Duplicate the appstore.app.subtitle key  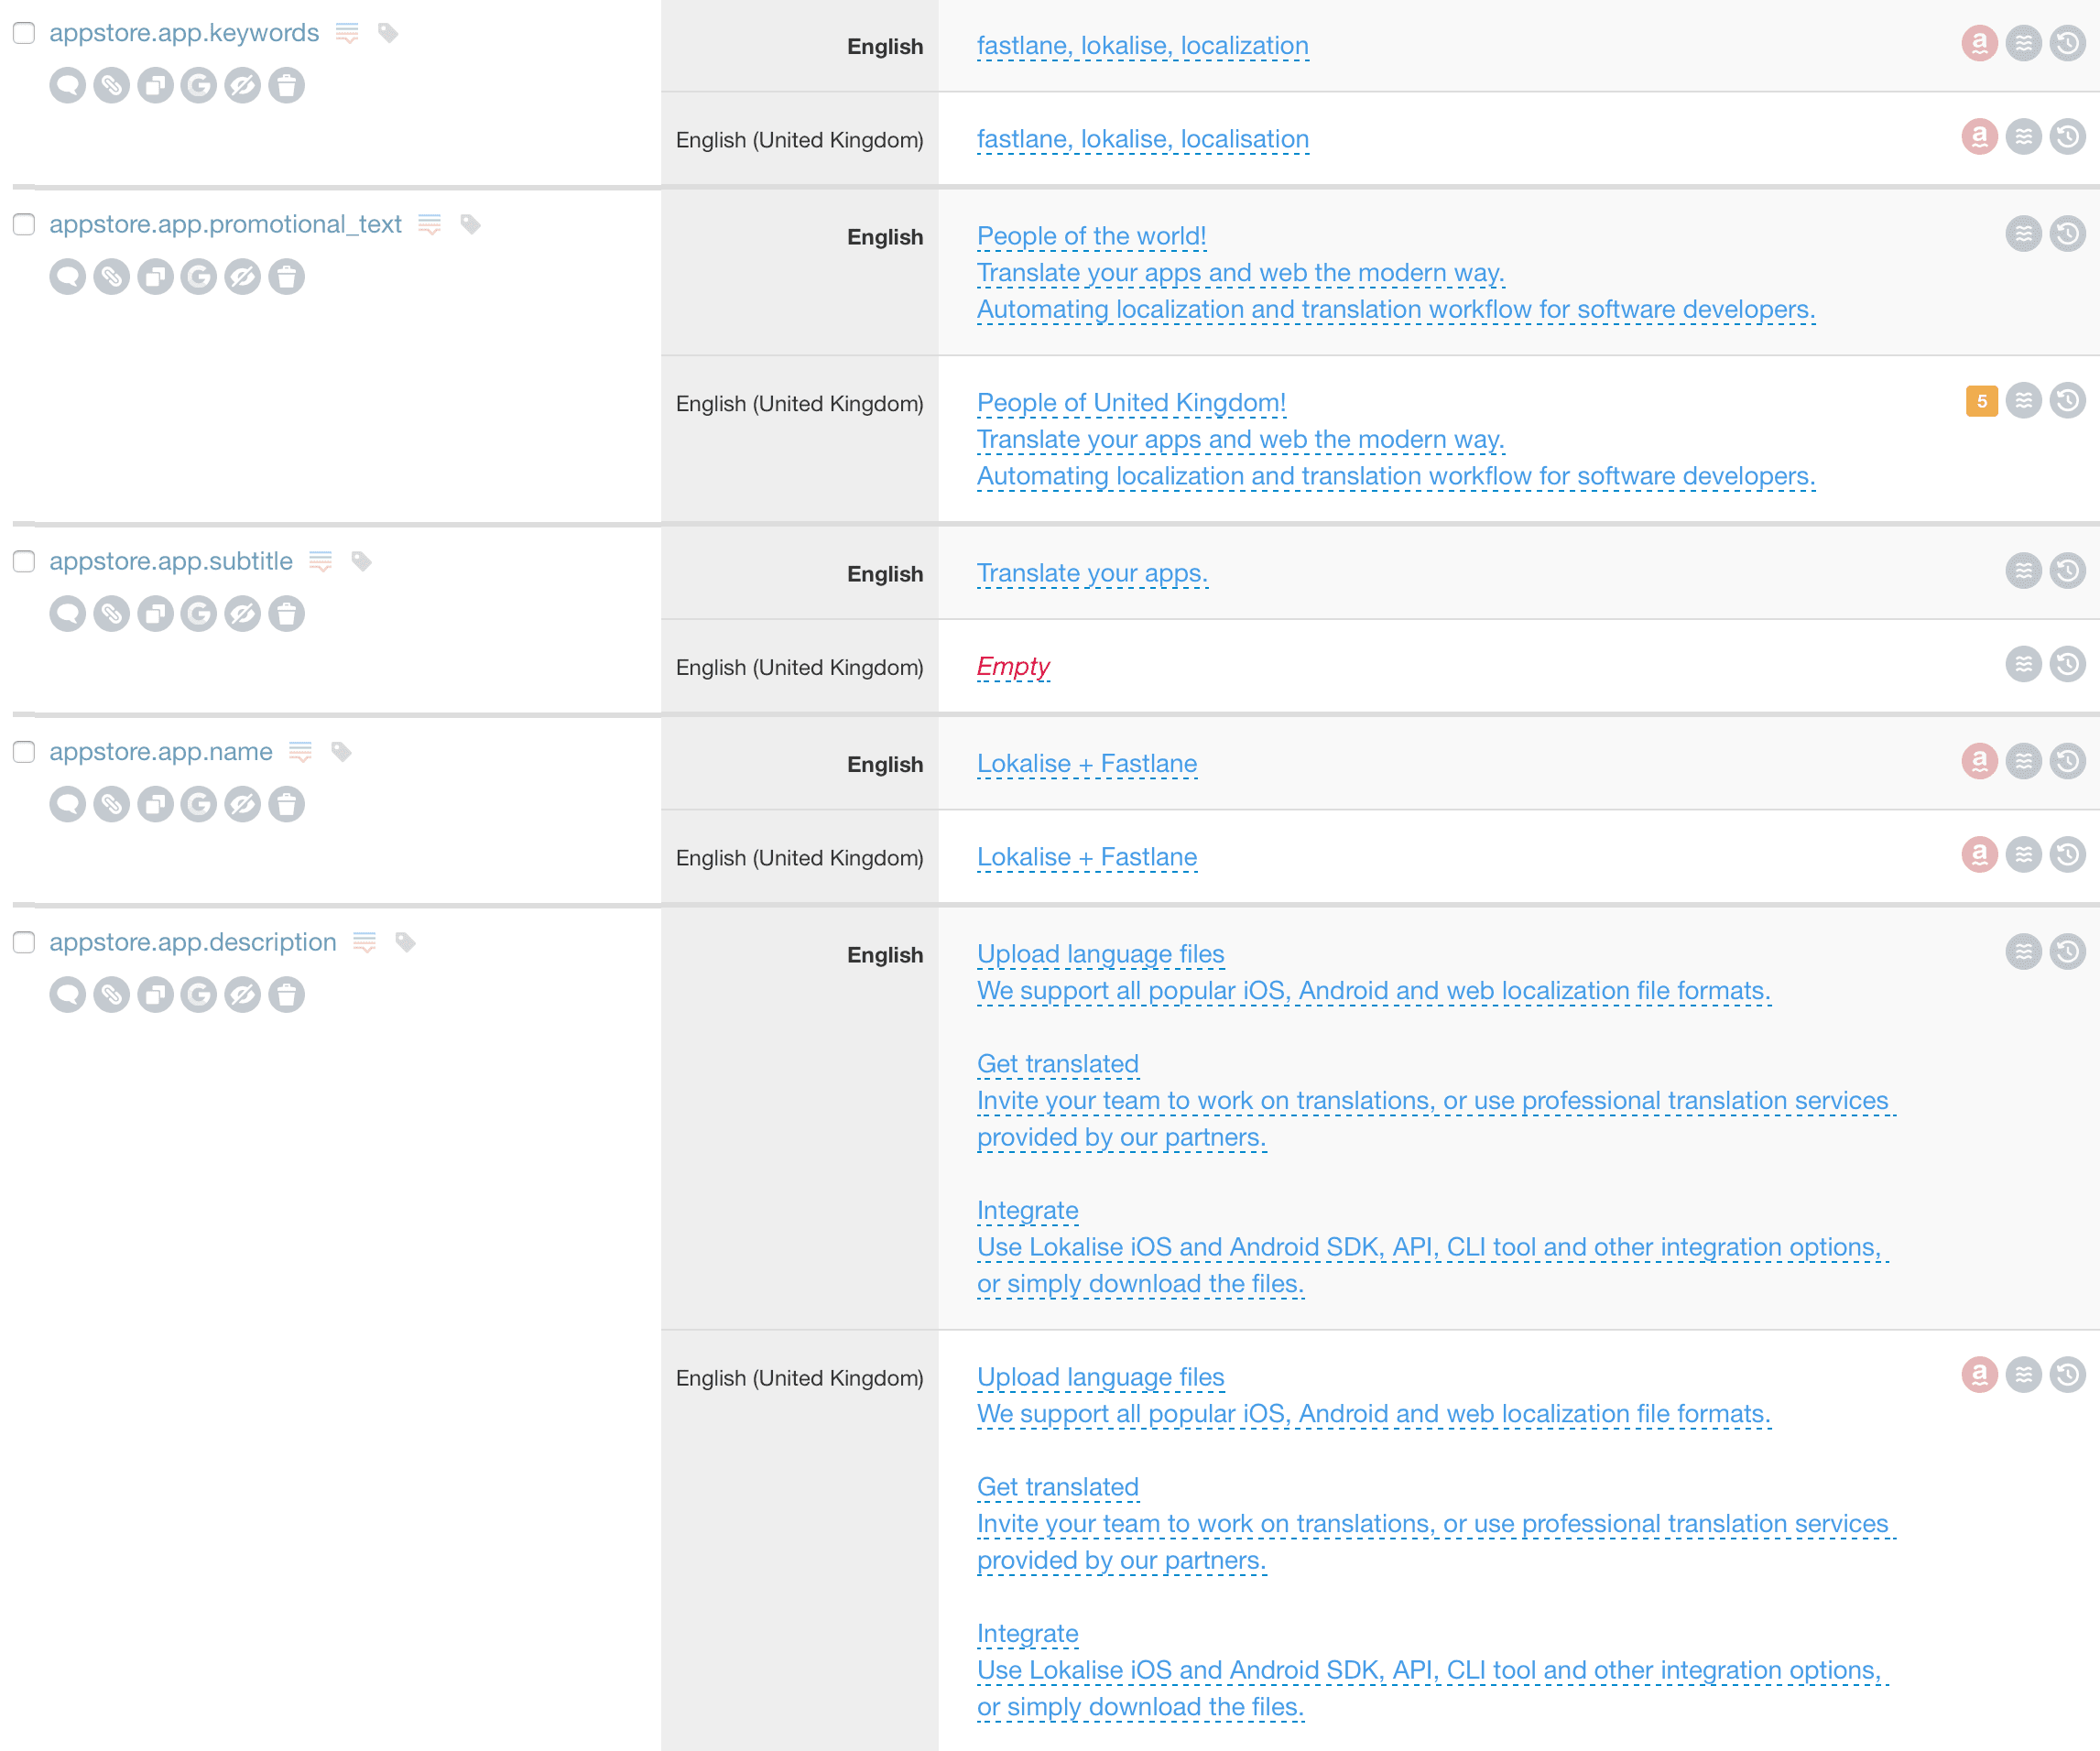pyautogui.click(x=155, y=614)
